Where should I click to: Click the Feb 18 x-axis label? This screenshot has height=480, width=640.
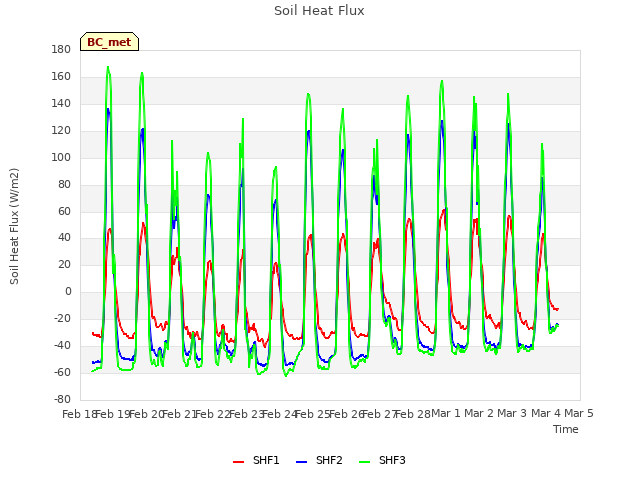tap(79, 414)
